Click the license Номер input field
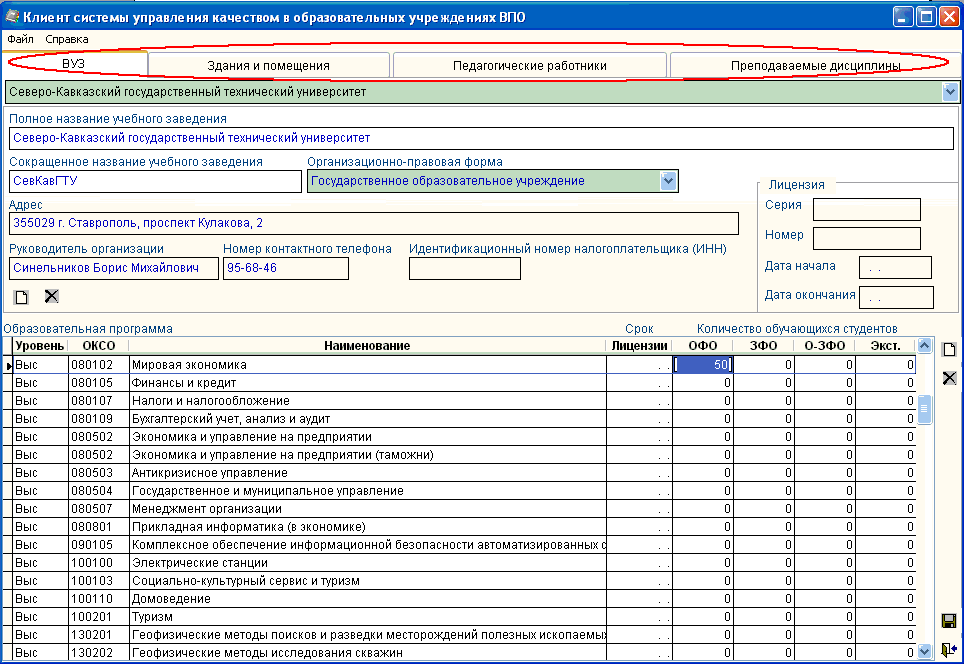This screenshot has height=664, width=964. tap(867, 238)
